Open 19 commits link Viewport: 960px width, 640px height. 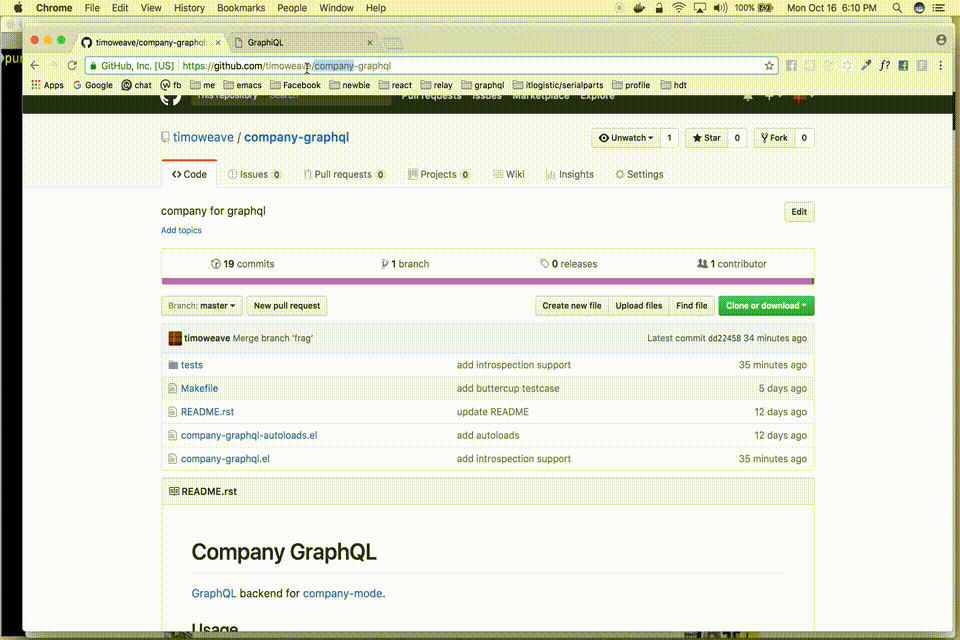242,264
